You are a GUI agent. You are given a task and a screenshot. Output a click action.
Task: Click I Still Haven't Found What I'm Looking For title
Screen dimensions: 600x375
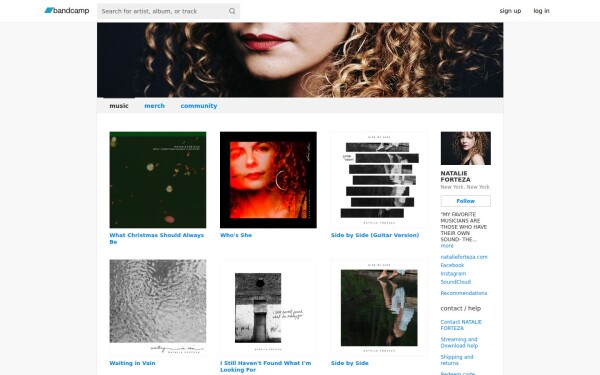266,366
